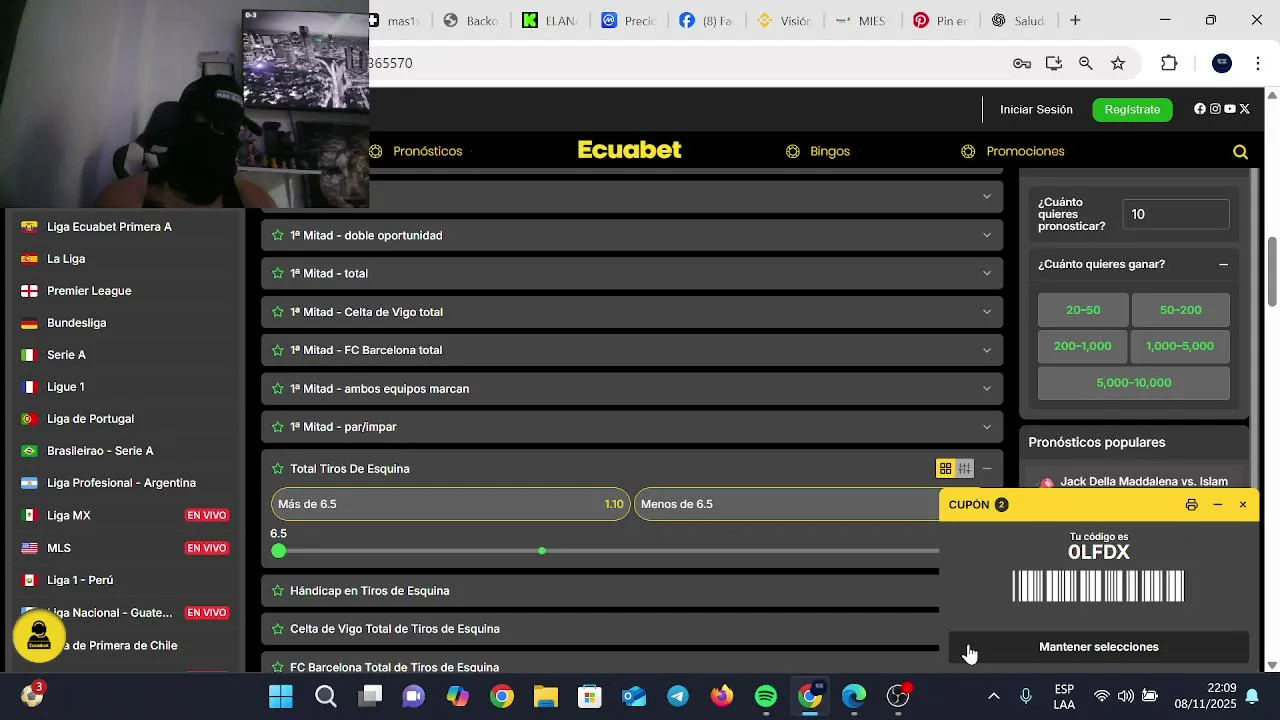Viewport: 1280px width, 720px height.
Task: Collapse the 'Total Tiros De Esquina' market
Action: 987,469
